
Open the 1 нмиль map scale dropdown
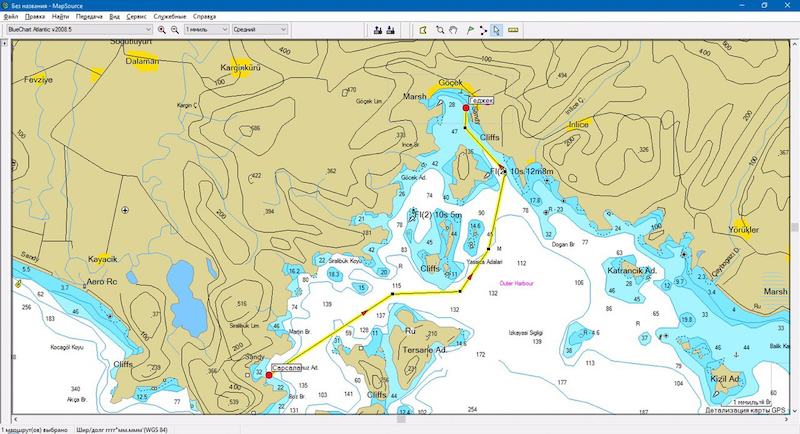[x=206, y=30]
